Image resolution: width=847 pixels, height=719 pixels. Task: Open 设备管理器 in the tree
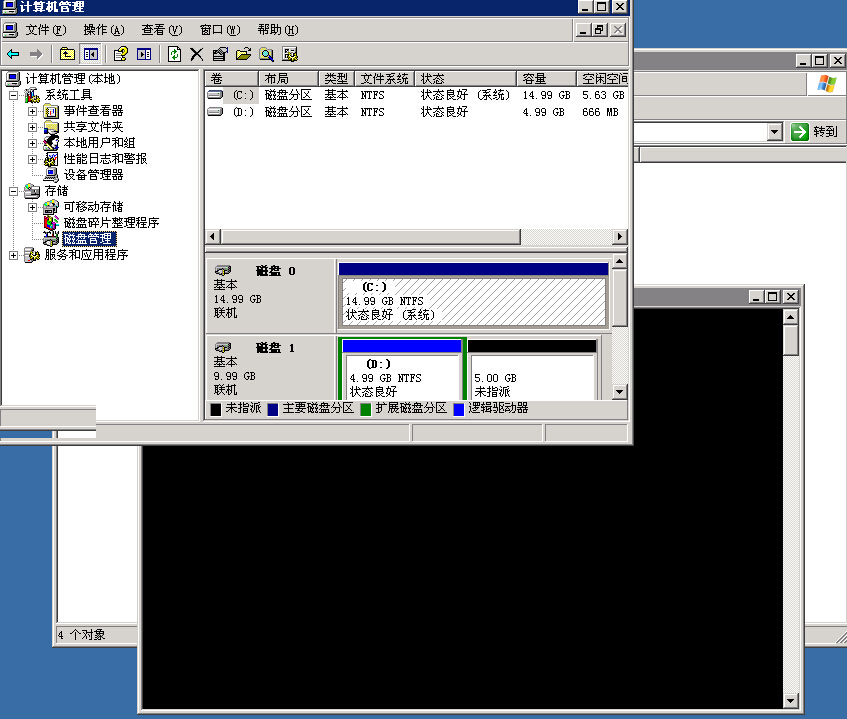(93, 174)
